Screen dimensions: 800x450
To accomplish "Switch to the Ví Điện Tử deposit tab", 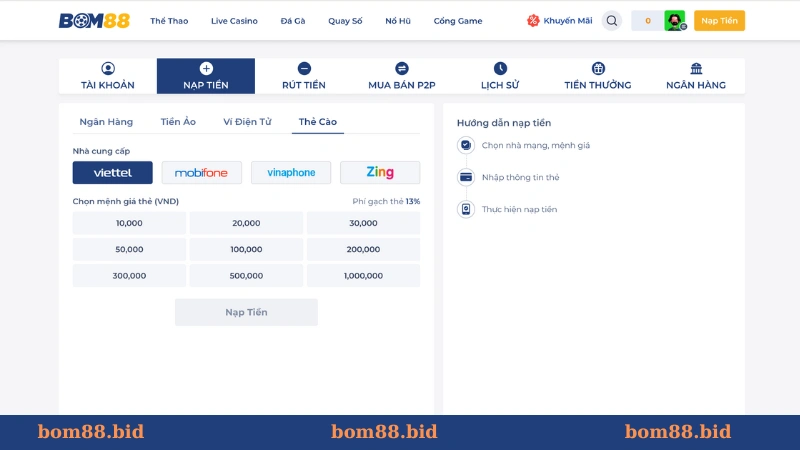I will coord(247,122).
